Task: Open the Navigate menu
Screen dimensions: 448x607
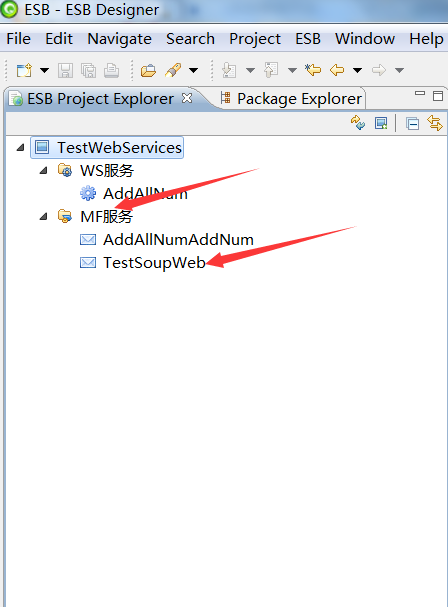Action: 120,39
